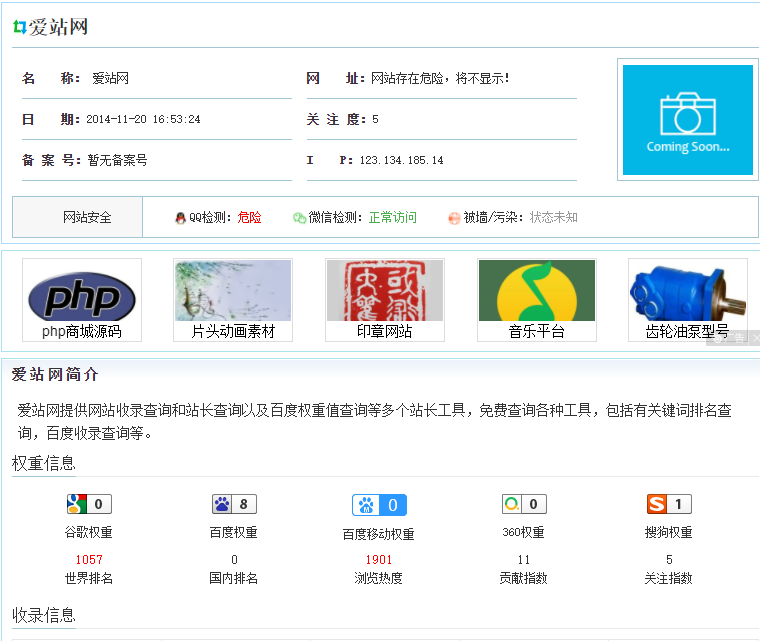This screenshot has width=760, height=641.
Task: Click the Baidu weight paw badge
Action: (234, 504)
